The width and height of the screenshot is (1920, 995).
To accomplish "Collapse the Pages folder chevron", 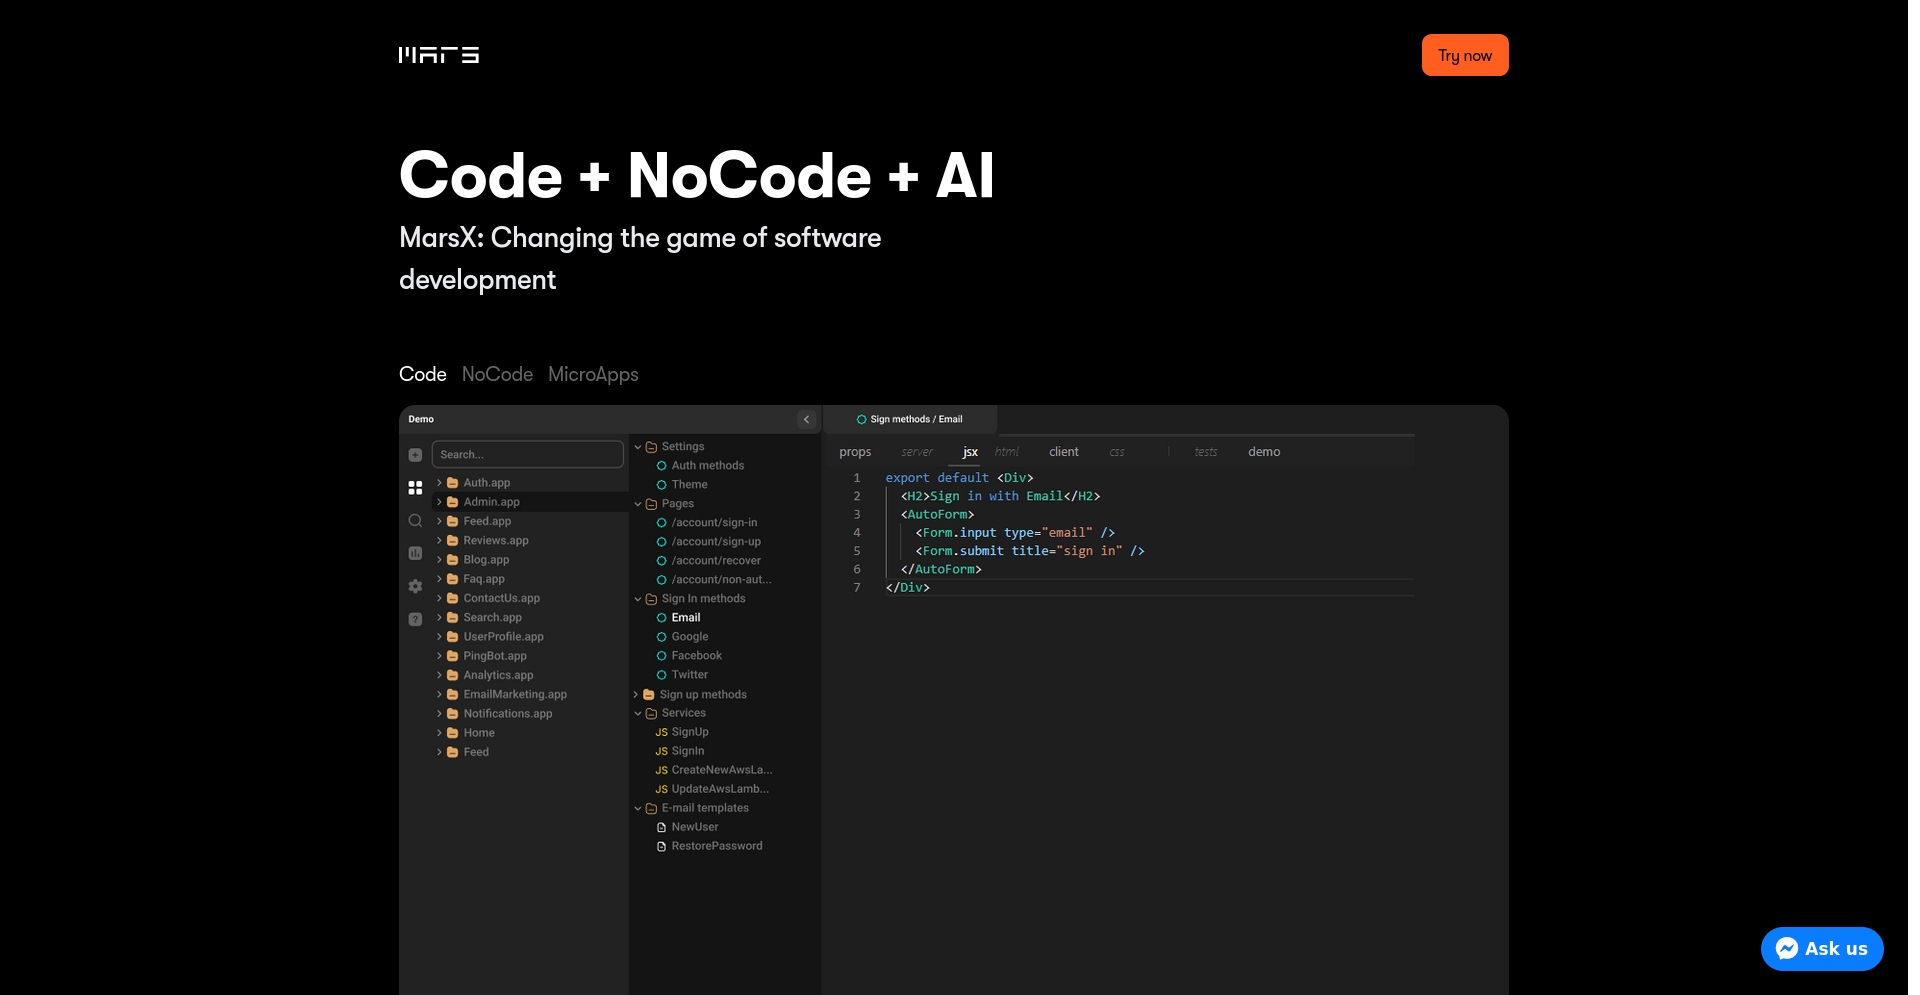I will coord(638,504).
